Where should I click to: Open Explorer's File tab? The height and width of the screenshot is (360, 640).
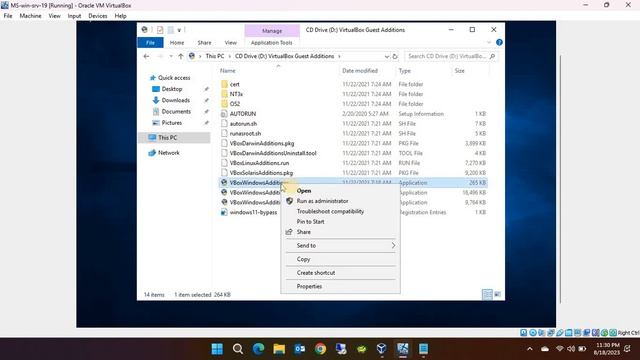point(150,42)
